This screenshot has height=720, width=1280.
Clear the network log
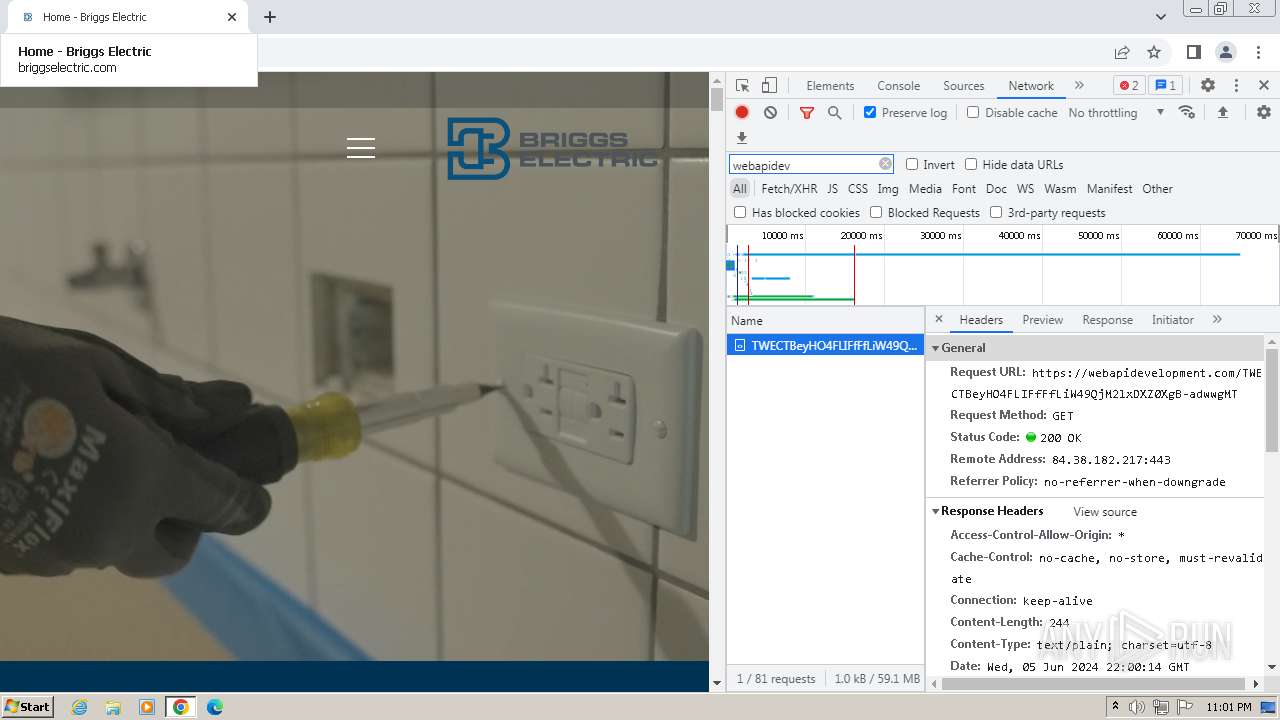pyautogui.click(x=770, y=113)
